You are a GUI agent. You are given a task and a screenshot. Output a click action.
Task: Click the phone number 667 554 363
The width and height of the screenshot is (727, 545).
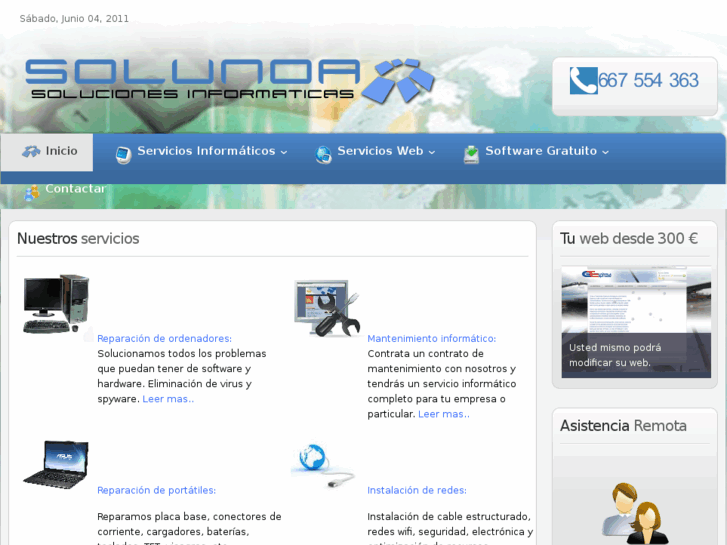pos(648,80)
